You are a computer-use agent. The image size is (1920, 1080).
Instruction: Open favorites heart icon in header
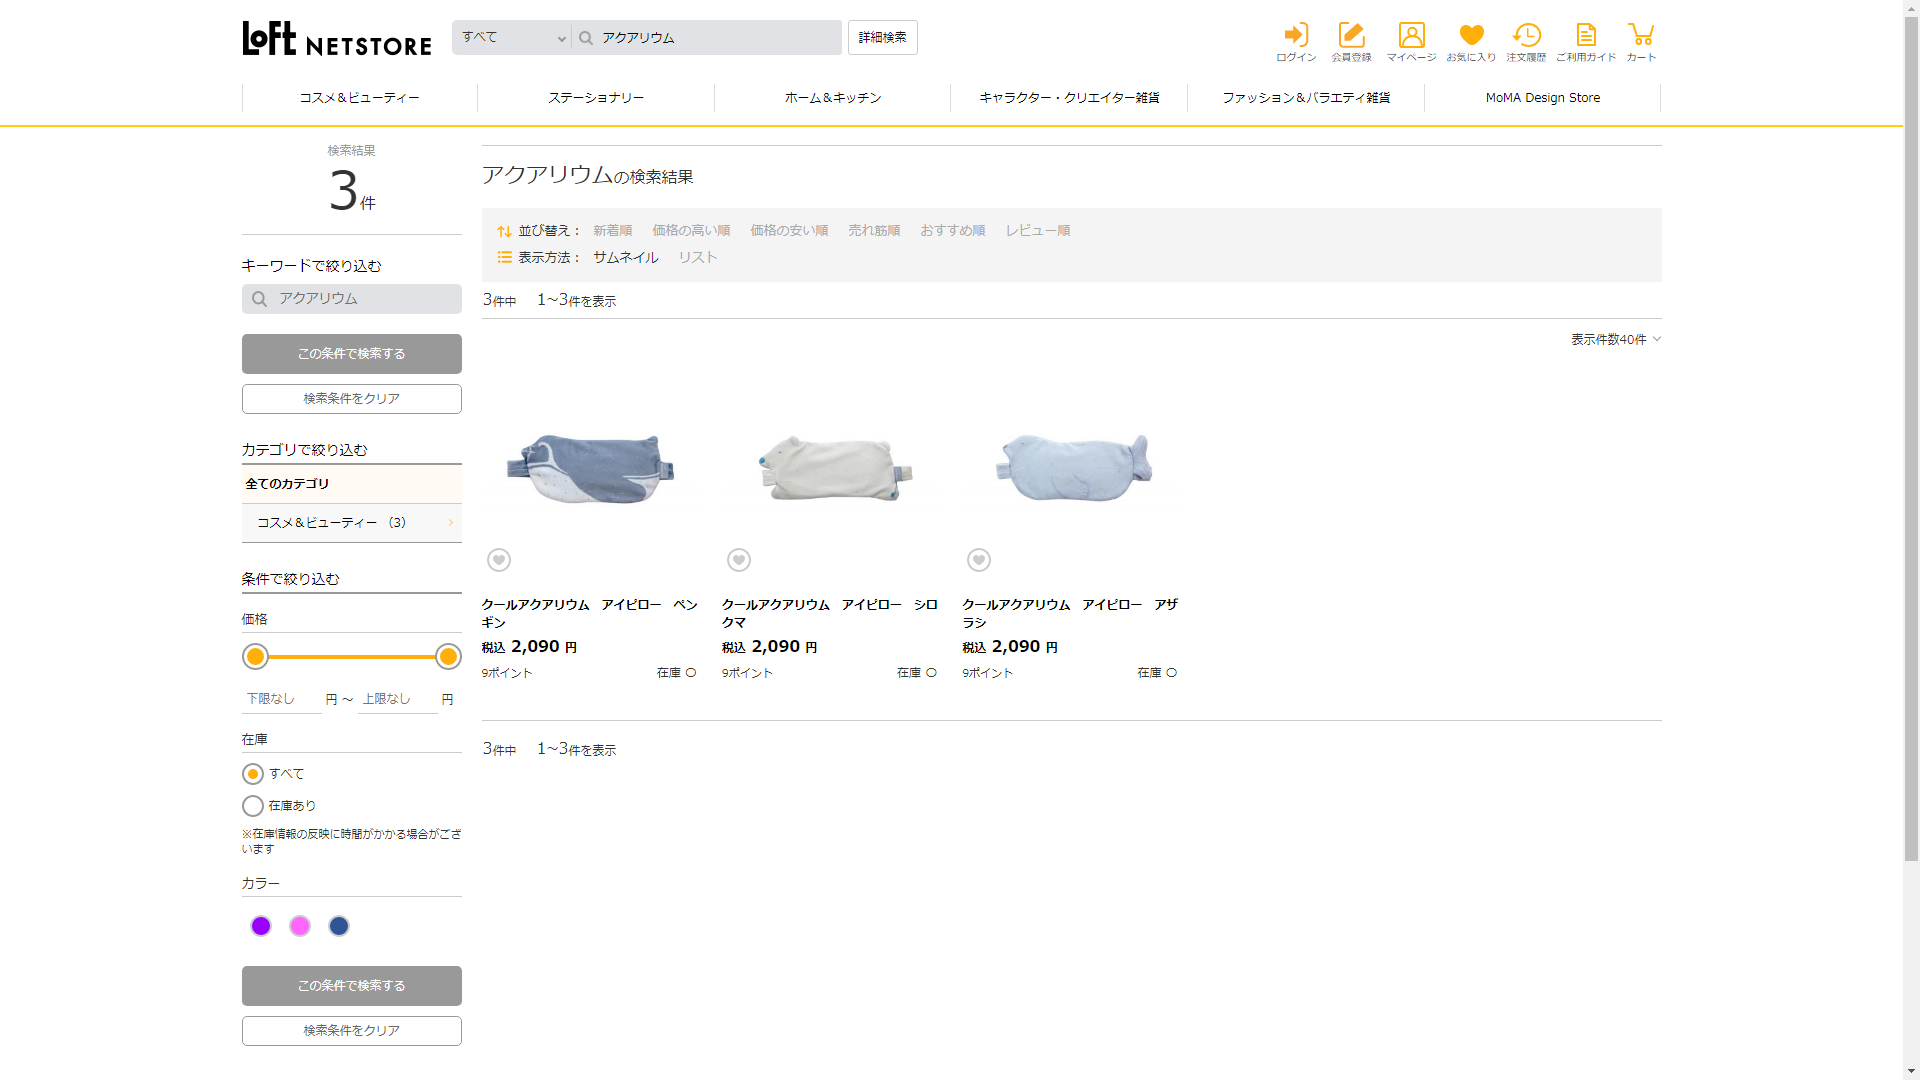tap(1471, 36)
